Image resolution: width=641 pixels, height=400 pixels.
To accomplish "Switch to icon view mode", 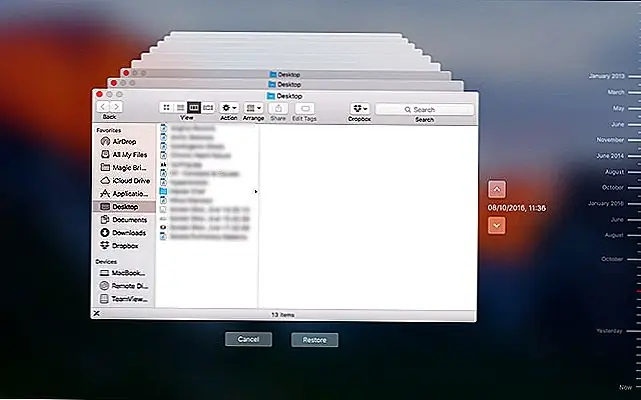I will (x=166, y=107).
